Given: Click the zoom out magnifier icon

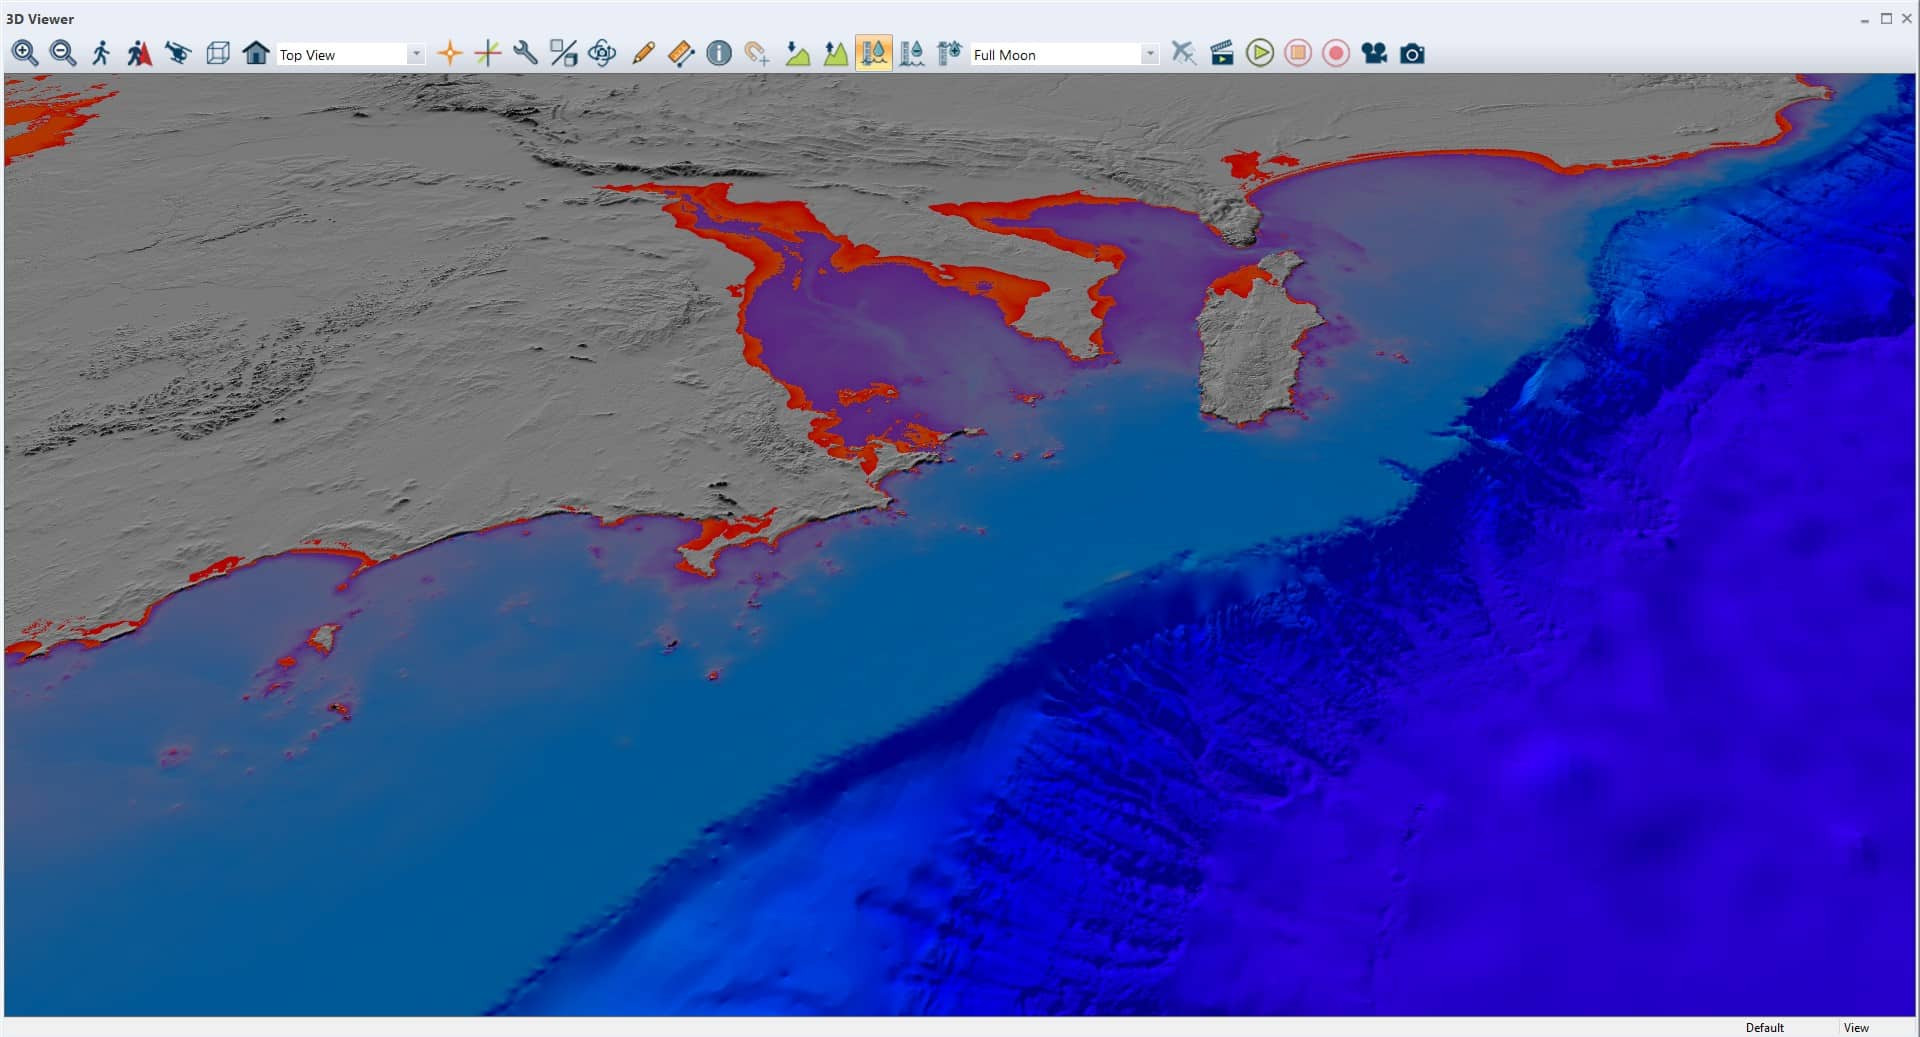Looking at the screenshot, I should [63, 53].
